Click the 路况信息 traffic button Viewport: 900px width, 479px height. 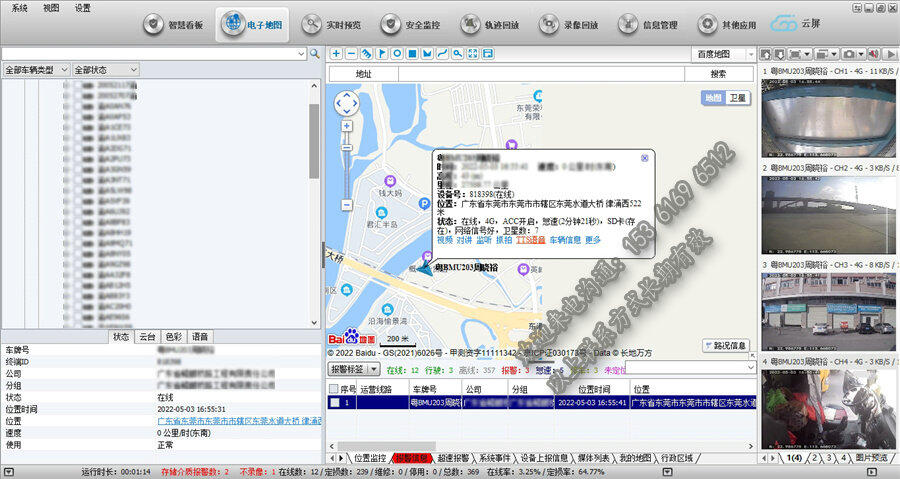[x=725, y=345]
